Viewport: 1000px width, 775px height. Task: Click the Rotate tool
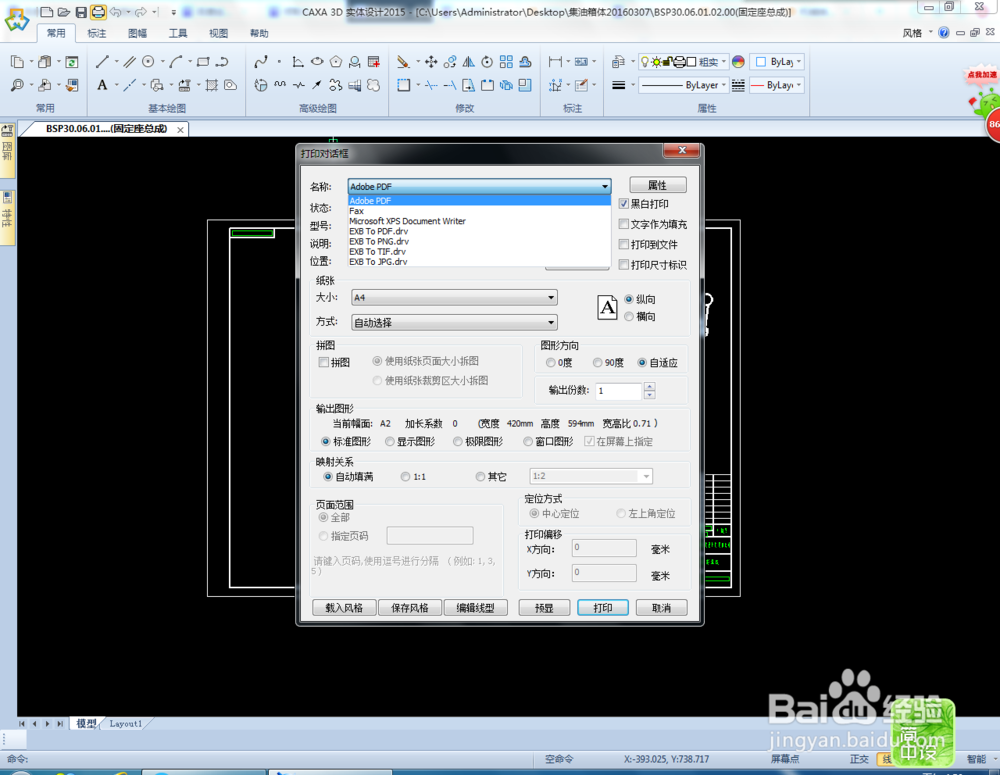(x=487, y=62)
